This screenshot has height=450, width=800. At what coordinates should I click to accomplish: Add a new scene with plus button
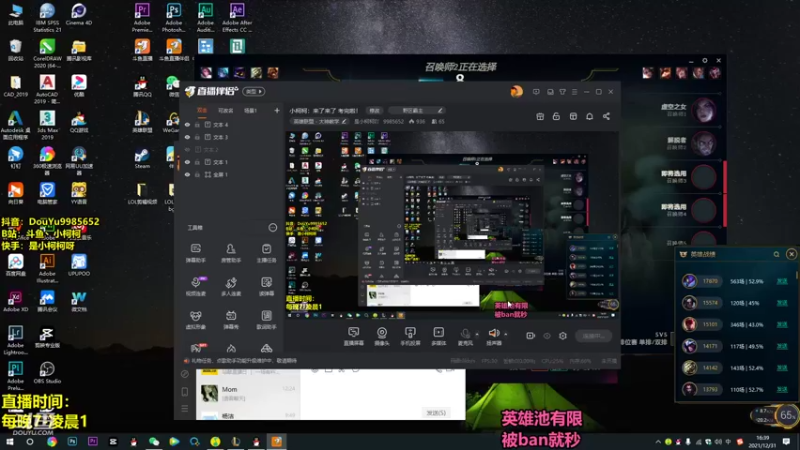point(277,110)
